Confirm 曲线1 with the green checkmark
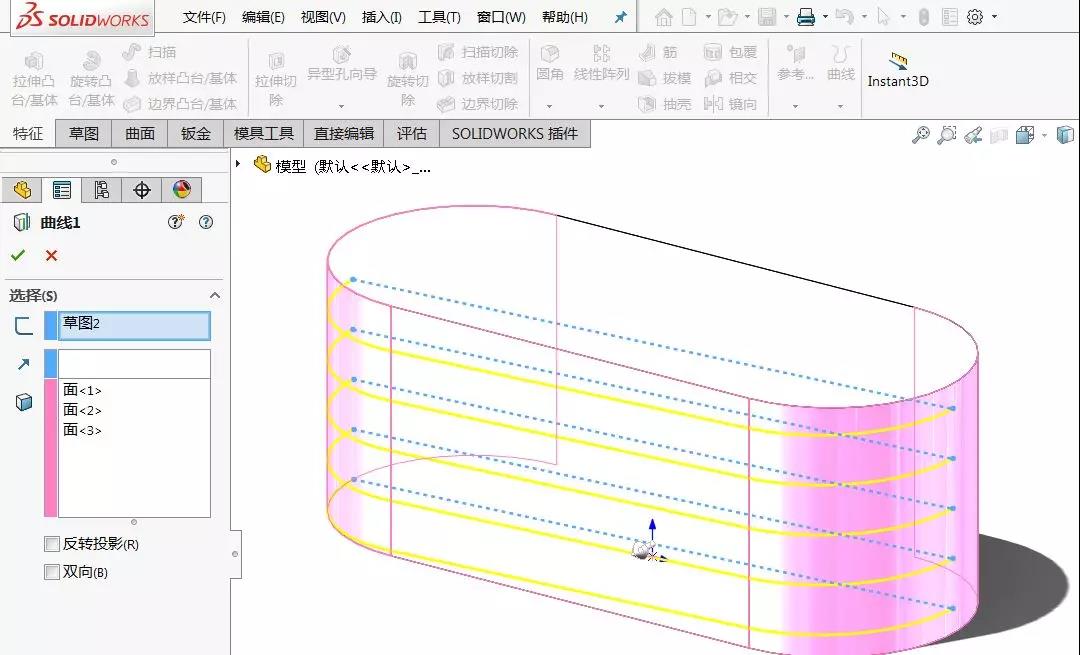Screen dimensions: 1080x655 (19, 254)
